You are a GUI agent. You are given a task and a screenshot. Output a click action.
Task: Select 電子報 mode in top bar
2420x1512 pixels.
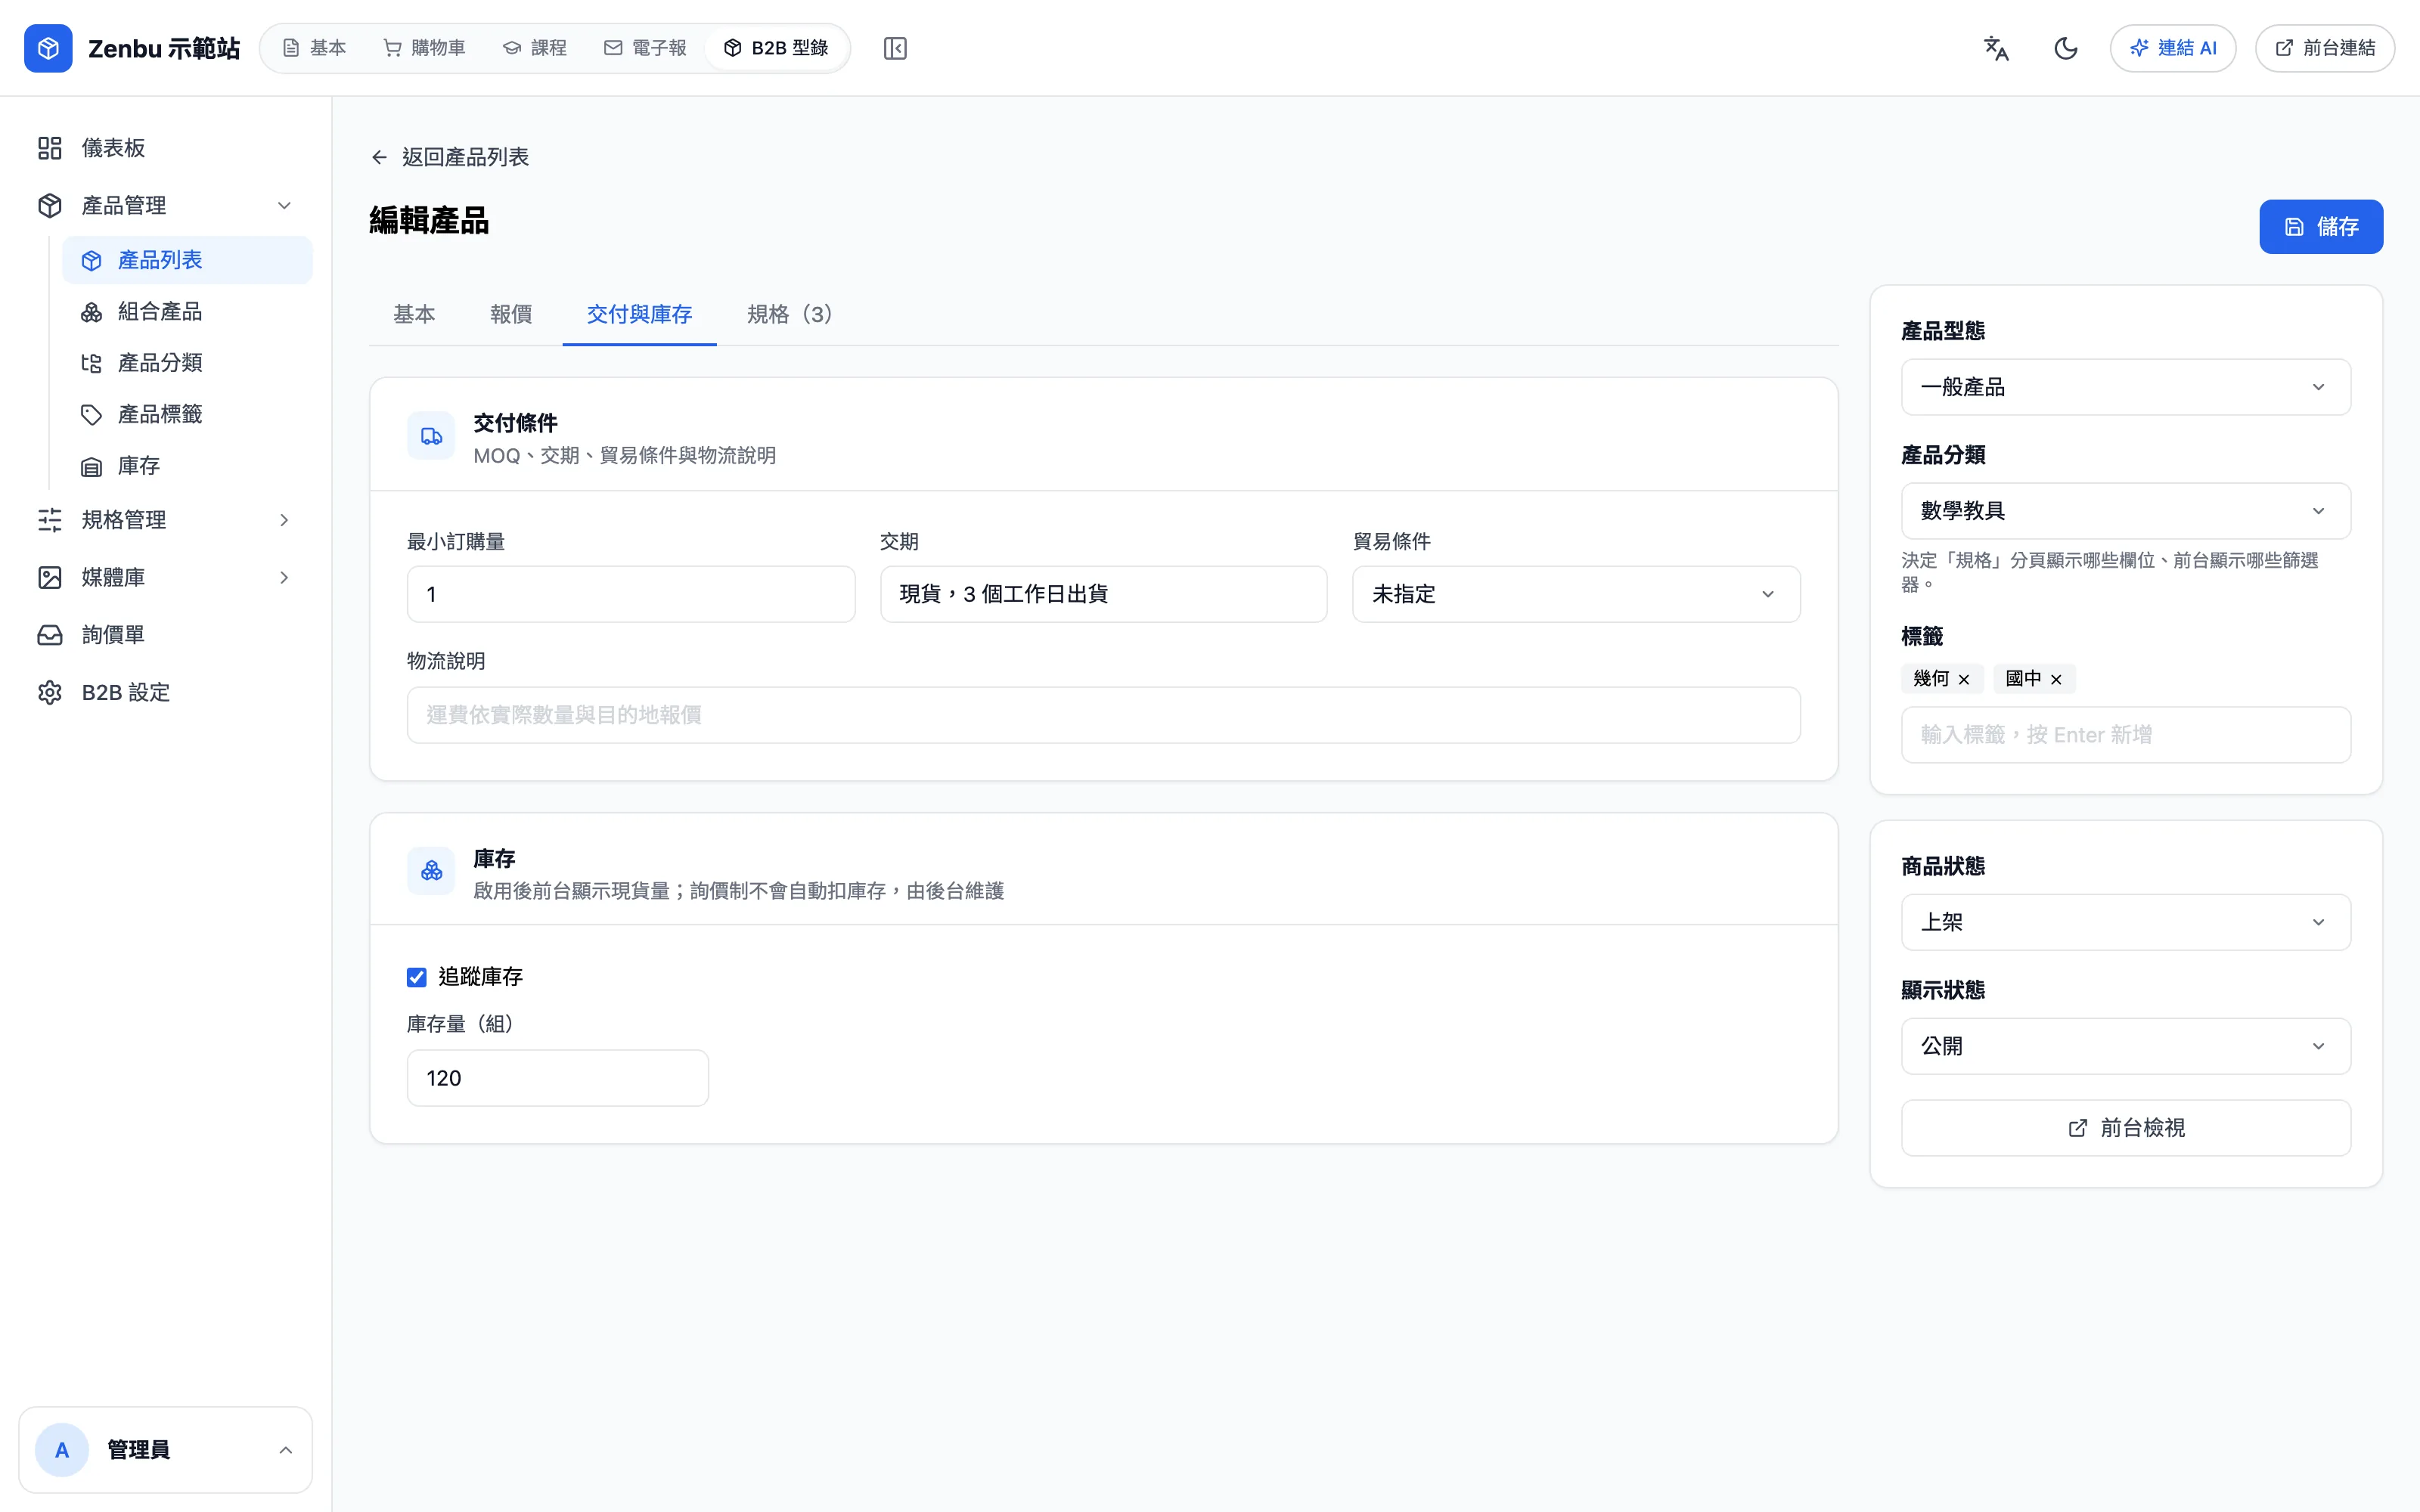click(645, 48)
